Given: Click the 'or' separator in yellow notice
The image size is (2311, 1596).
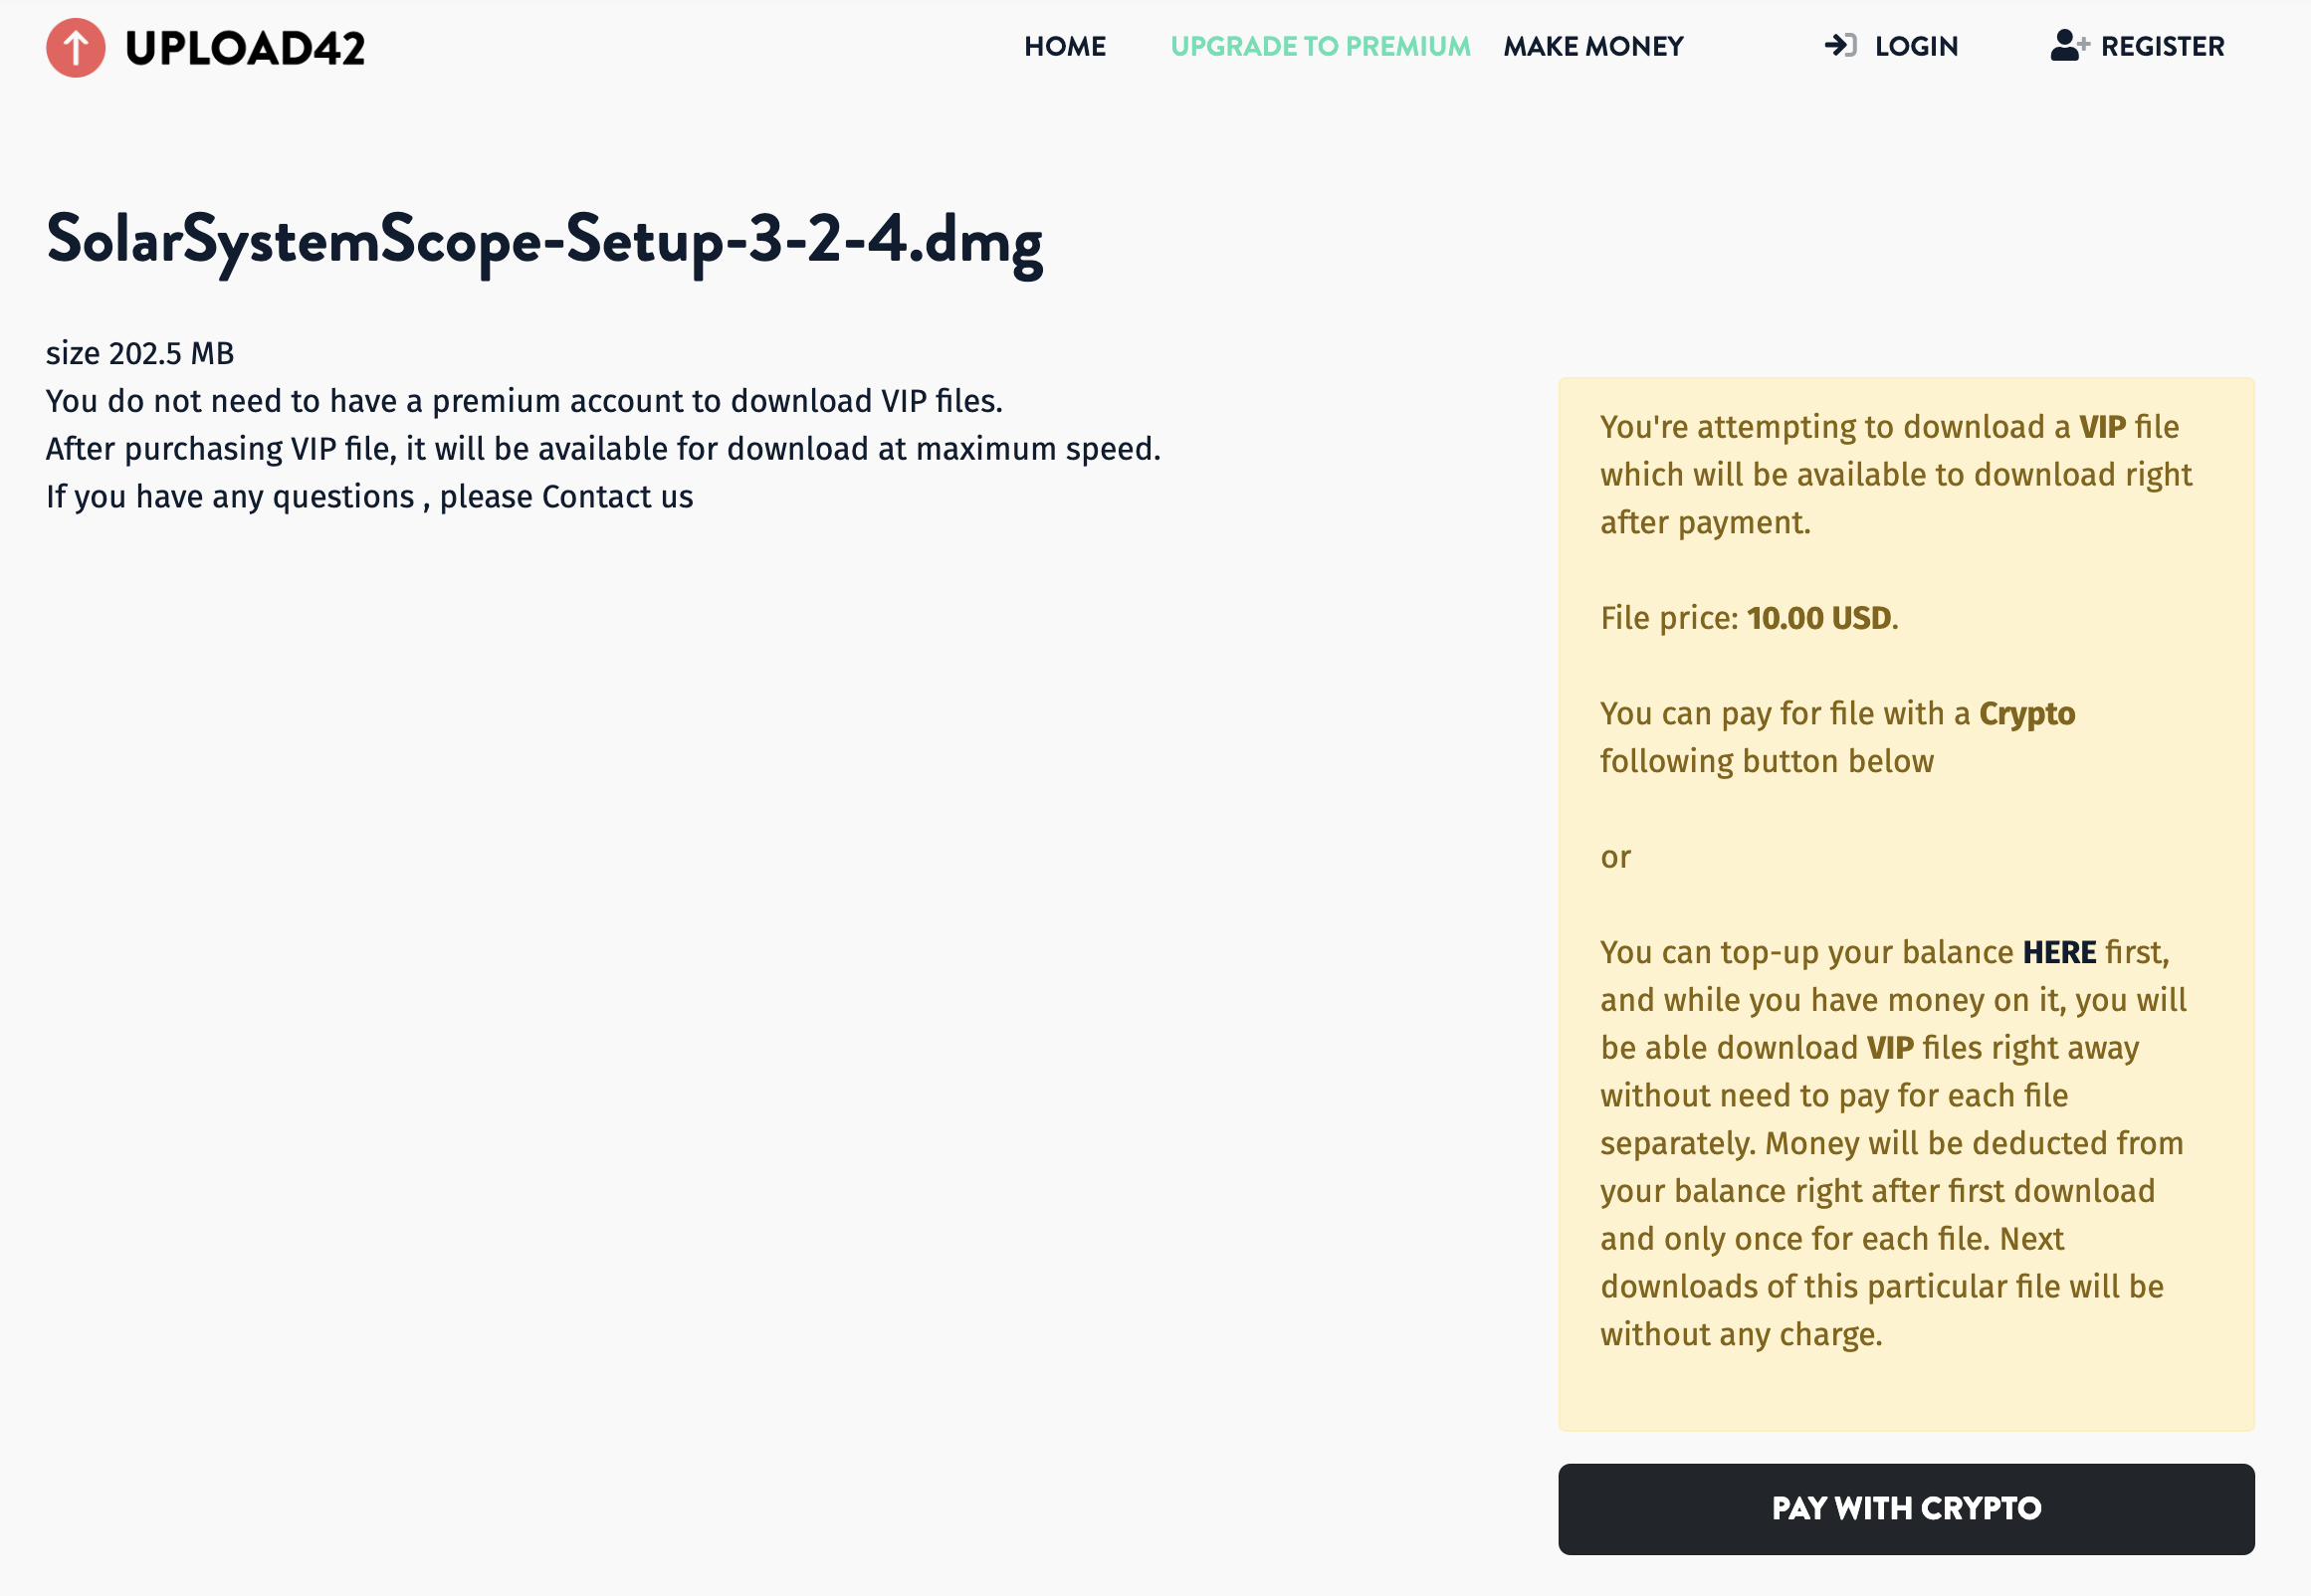Looking at the screenshot, I should click(1615, 857).
